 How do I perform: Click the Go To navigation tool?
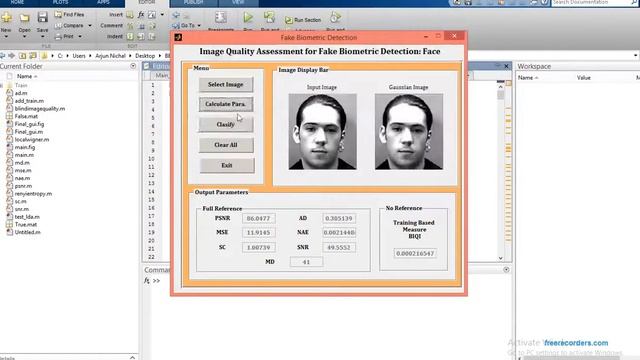[x=184, y=25]
